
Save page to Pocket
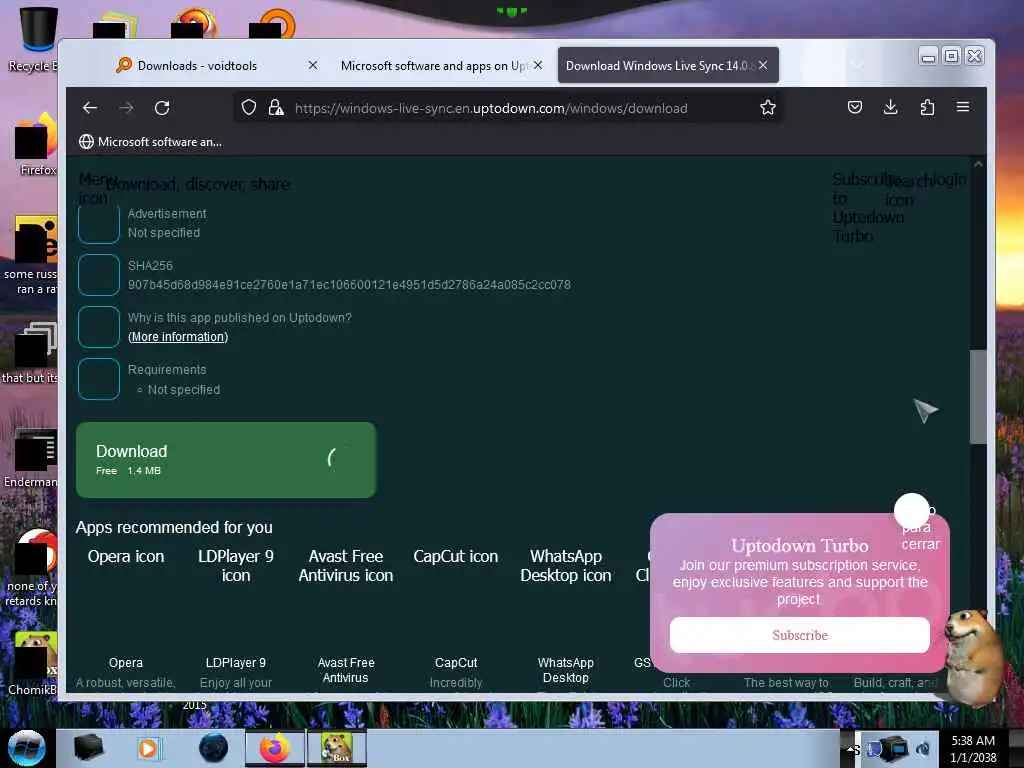855,108
